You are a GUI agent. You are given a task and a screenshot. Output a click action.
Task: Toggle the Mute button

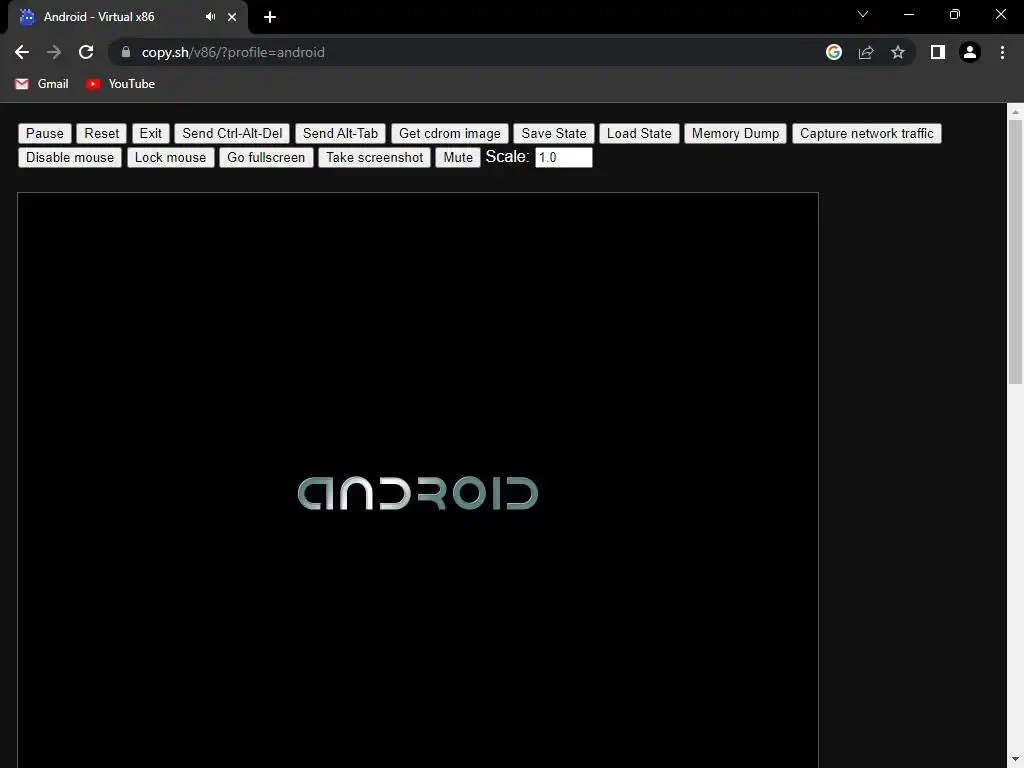coord(458,157)
